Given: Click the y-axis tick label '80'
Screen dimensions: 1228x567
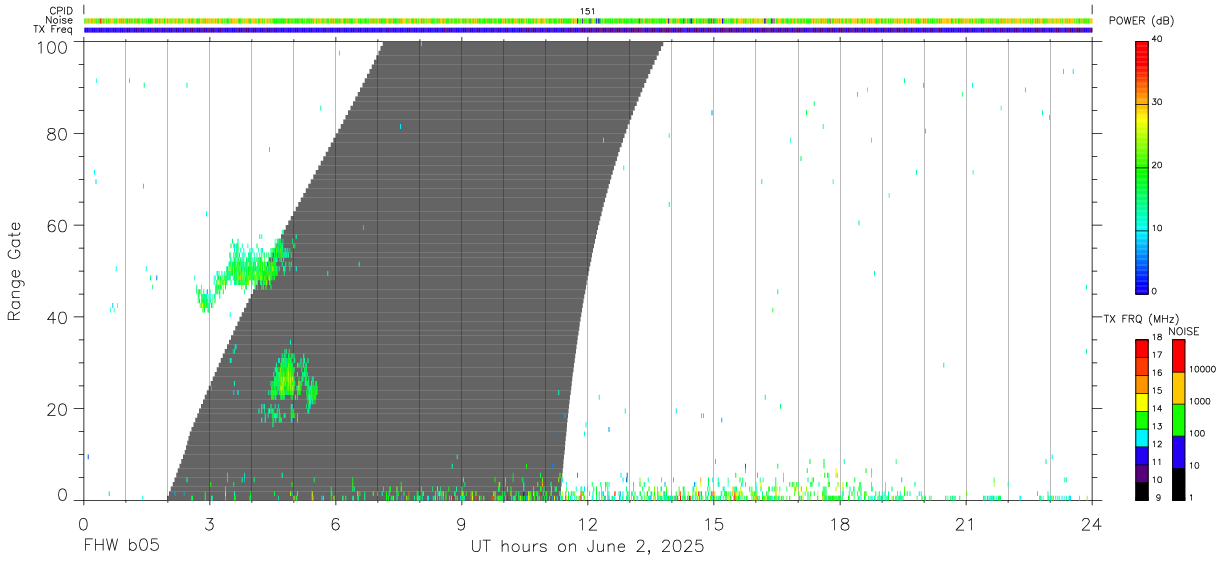Looking at the screenshot, I should coord(58,133).
